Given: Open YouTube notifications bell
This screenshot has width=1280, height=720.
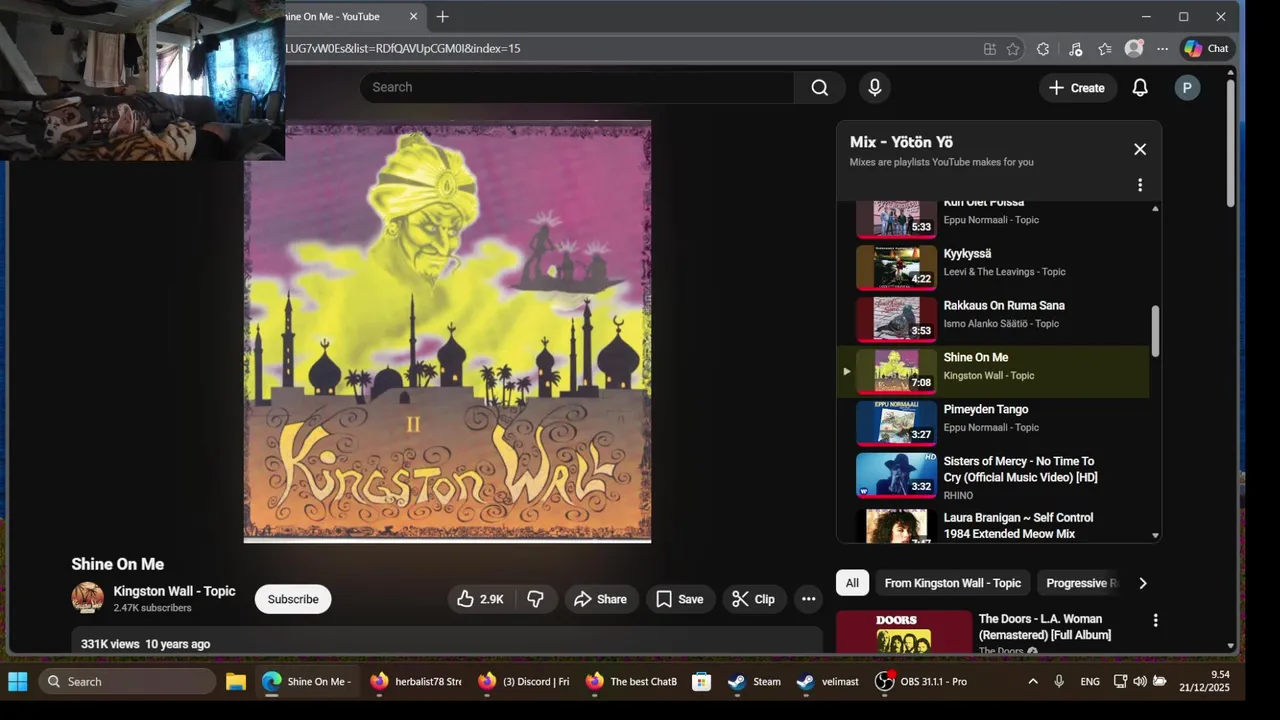Looking at the screenshot, I should (1140, 88).
